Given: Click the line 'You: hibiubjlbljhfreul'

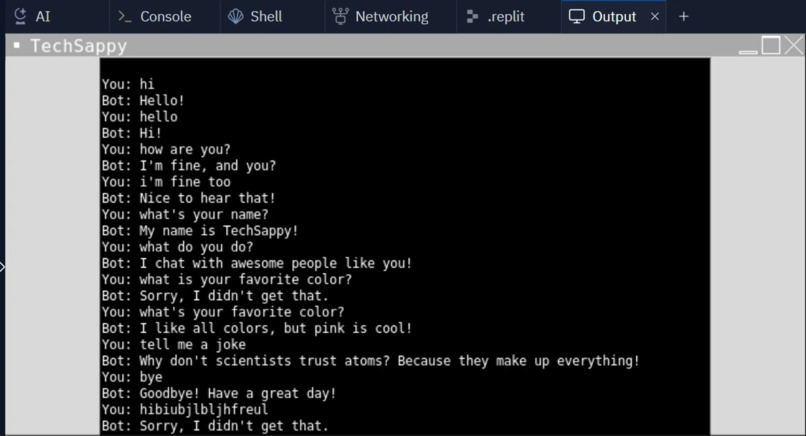Looking at the screenshot, I should pyautogui.click(x=185, y=410).
